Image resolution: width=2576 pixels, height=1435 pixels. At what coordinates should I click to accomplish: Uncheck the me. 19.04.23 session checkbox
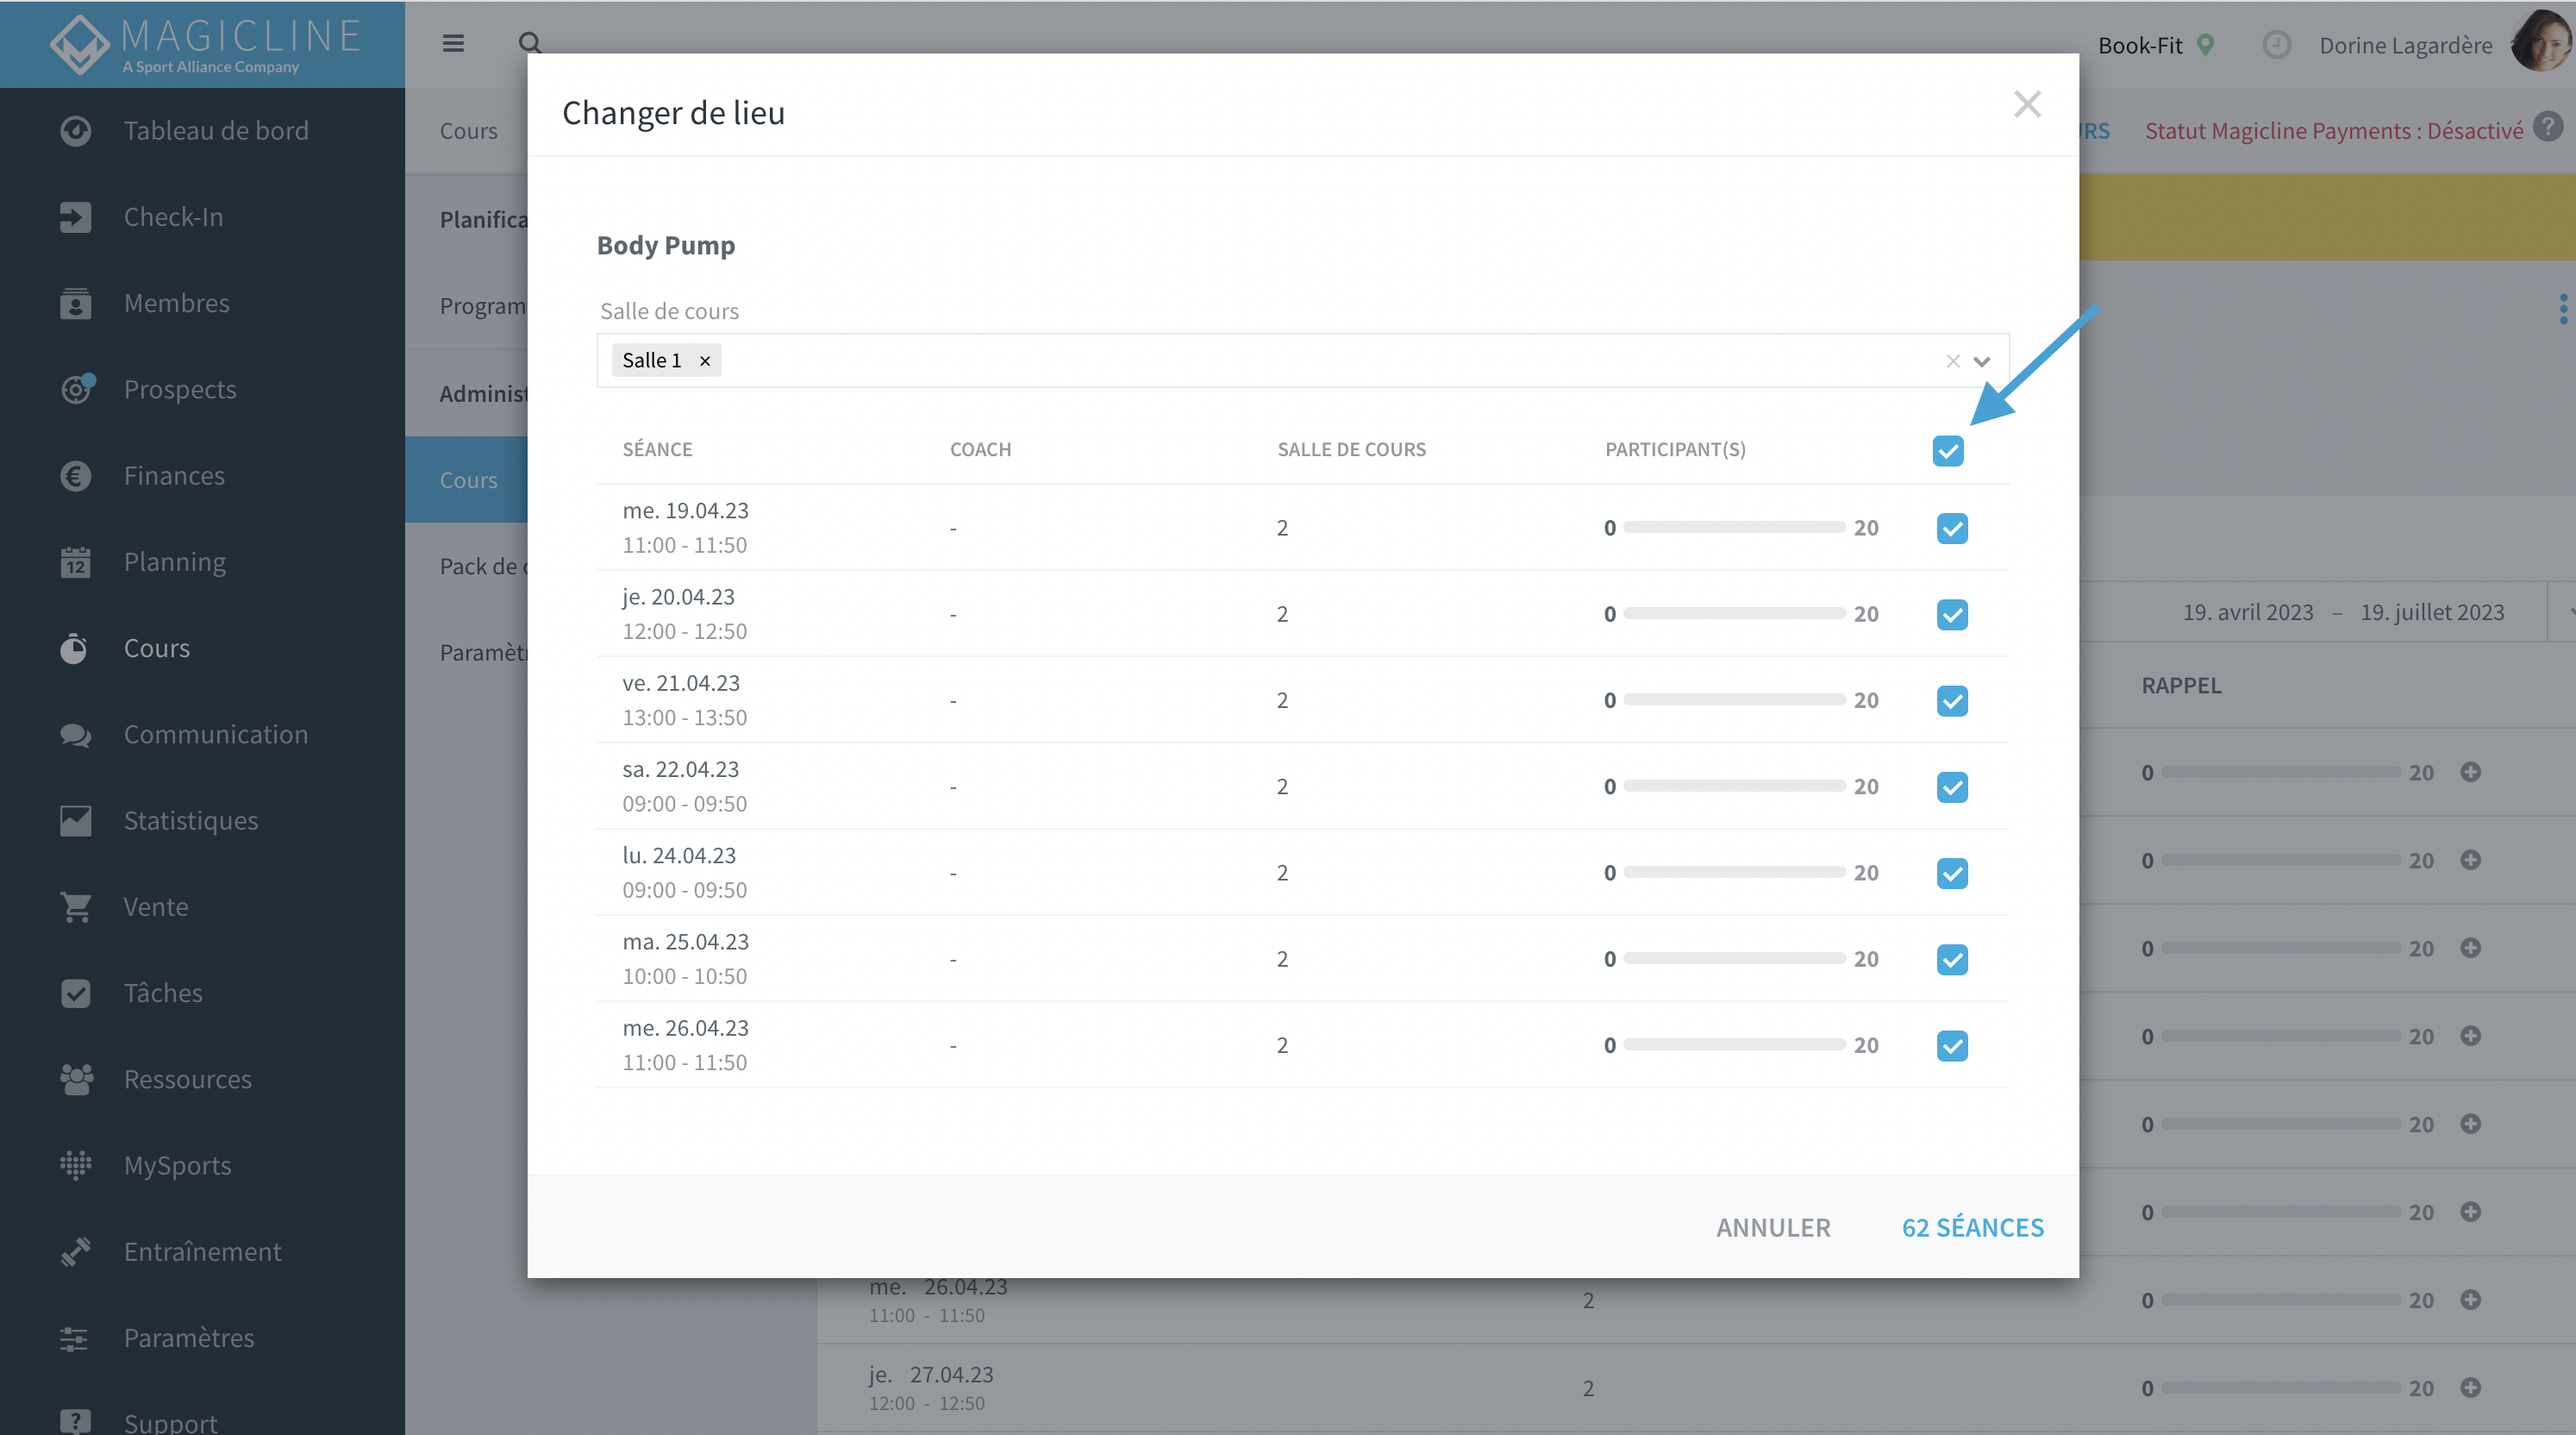1952,528
